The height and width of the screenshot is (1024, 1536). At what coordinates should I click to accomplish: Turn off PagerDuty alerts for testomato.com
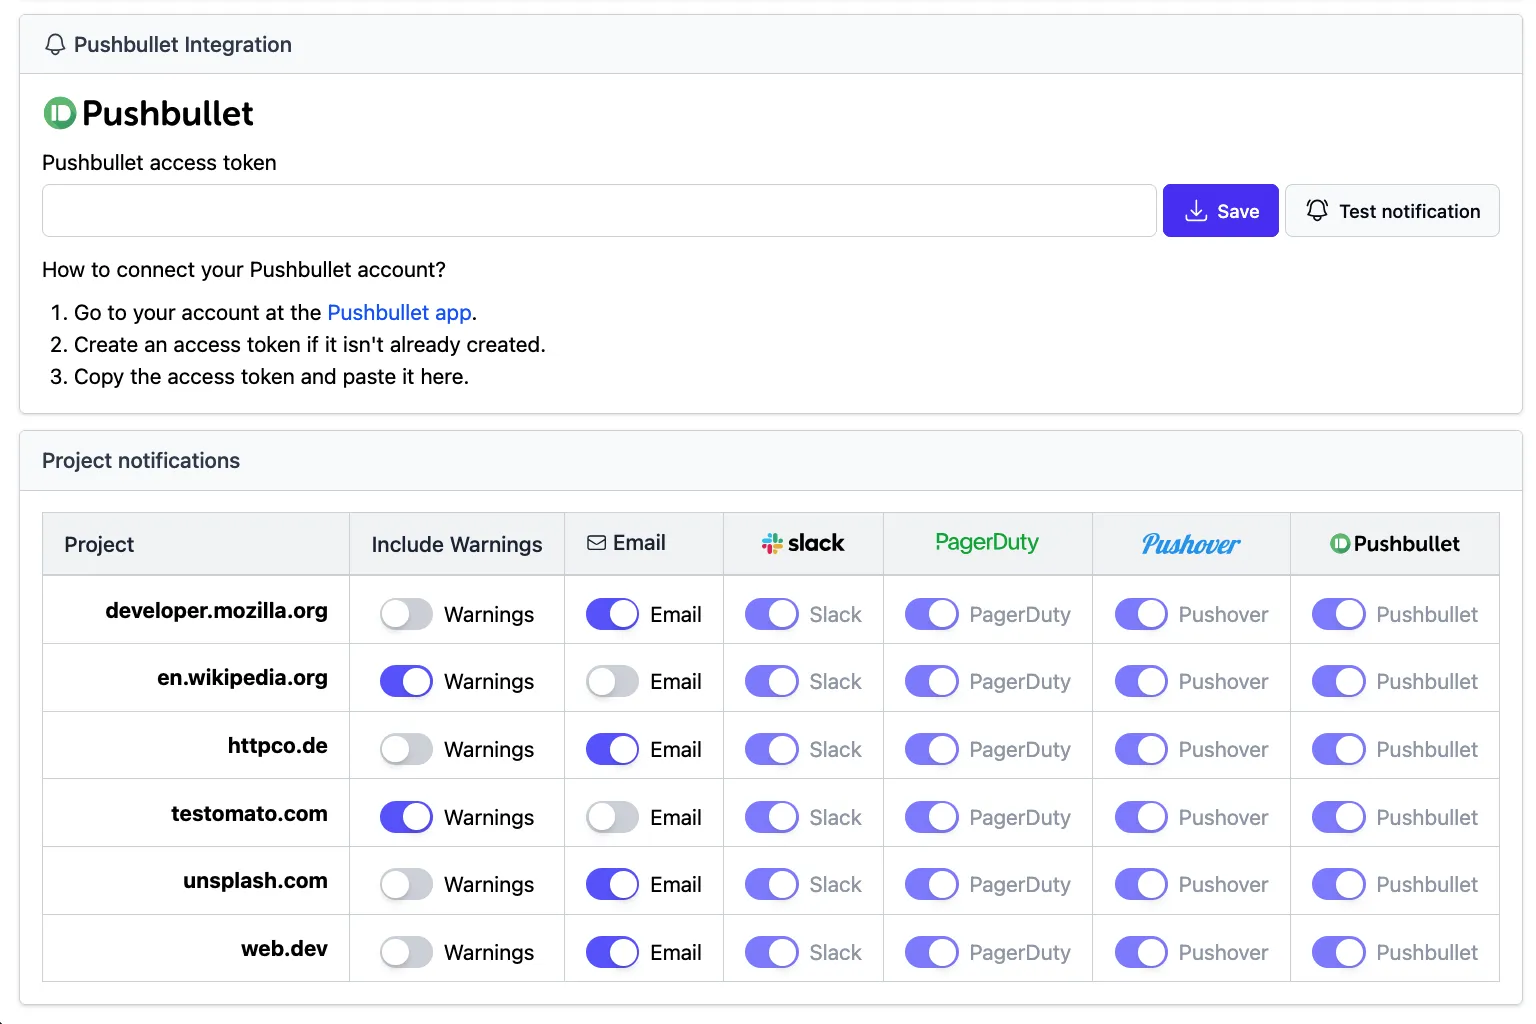coord(930,816)
